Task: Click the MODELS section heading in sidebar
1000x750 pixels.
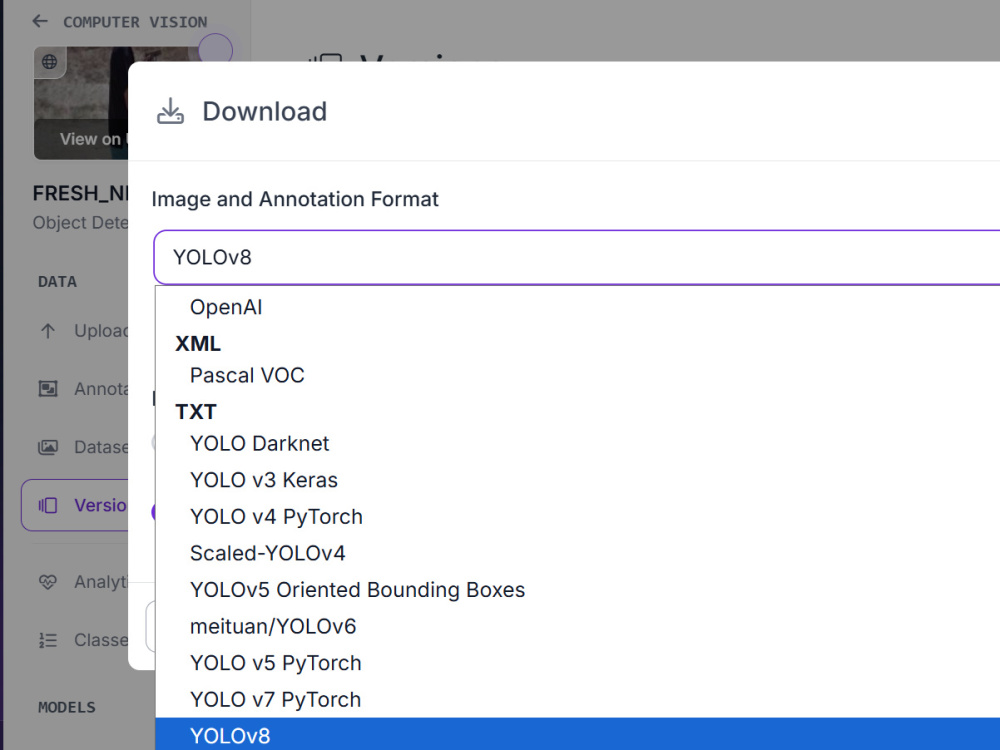Action: tap(67, 707)
